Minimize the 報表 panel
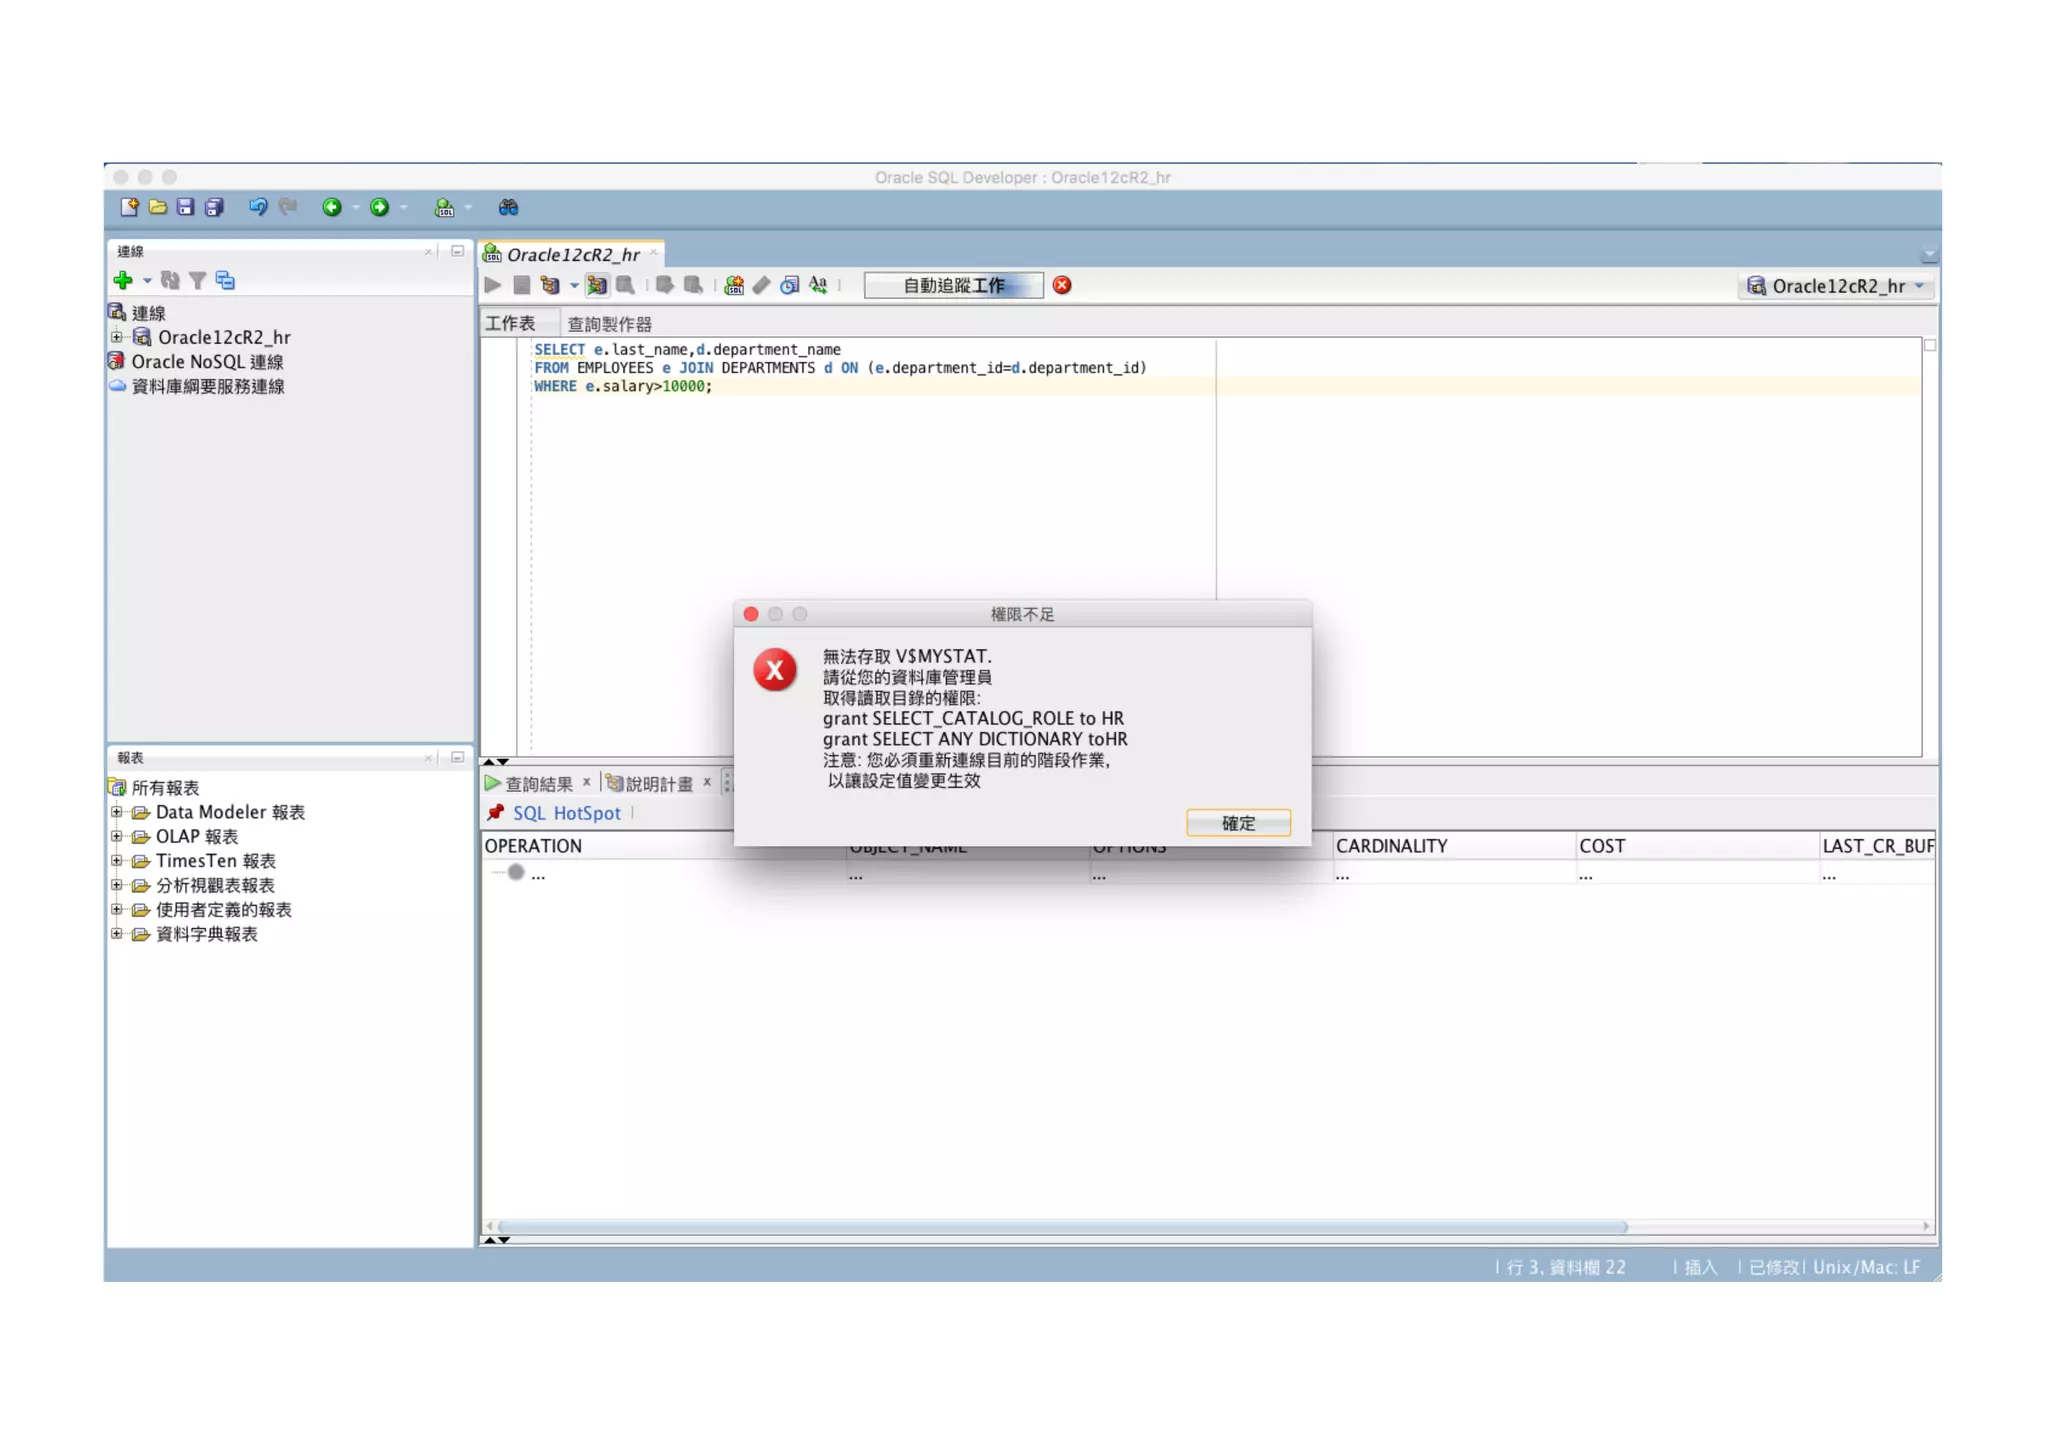Viewport: 2048px width, 1447px height. tap(457, 757)
